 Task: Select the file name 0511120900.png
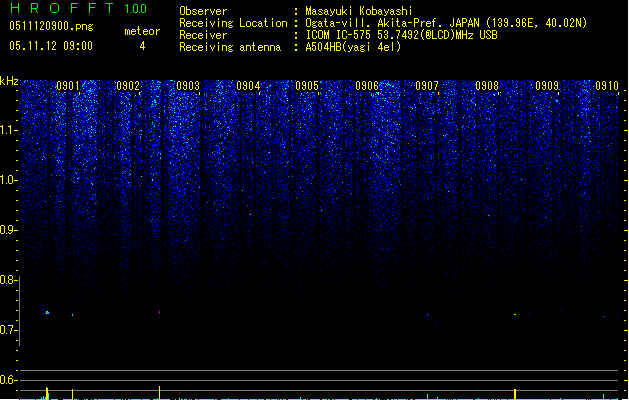[x=51, y=26]
